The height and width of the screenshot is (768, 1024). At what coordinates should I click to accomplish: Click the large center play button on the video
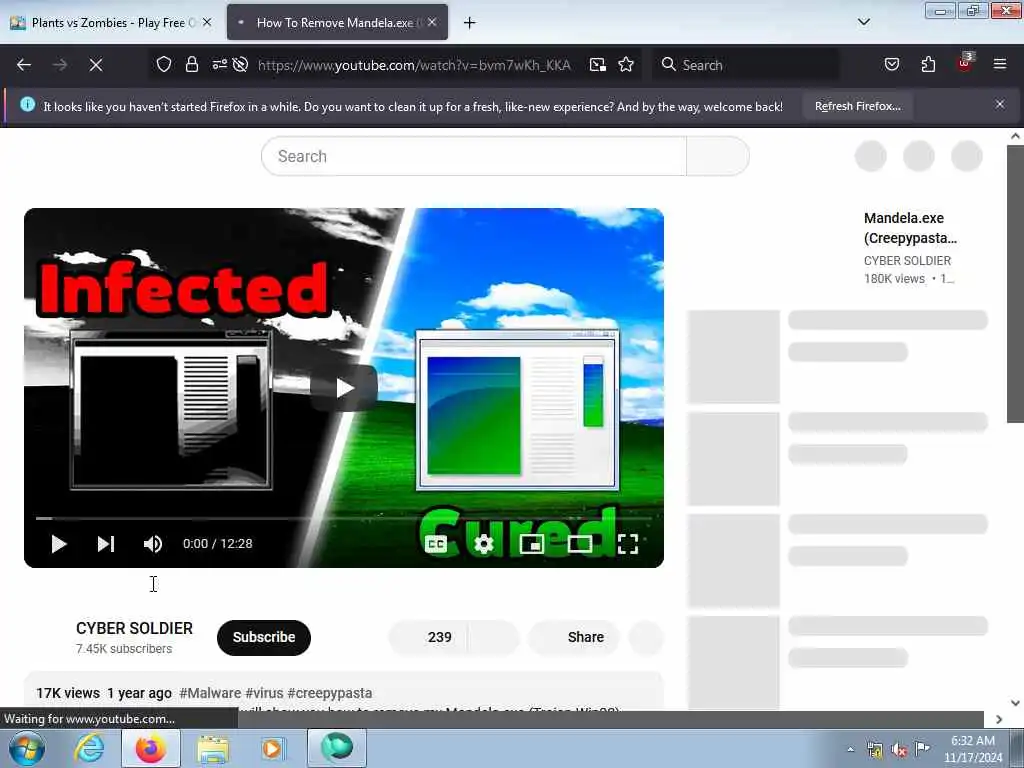tap(344, 388)
